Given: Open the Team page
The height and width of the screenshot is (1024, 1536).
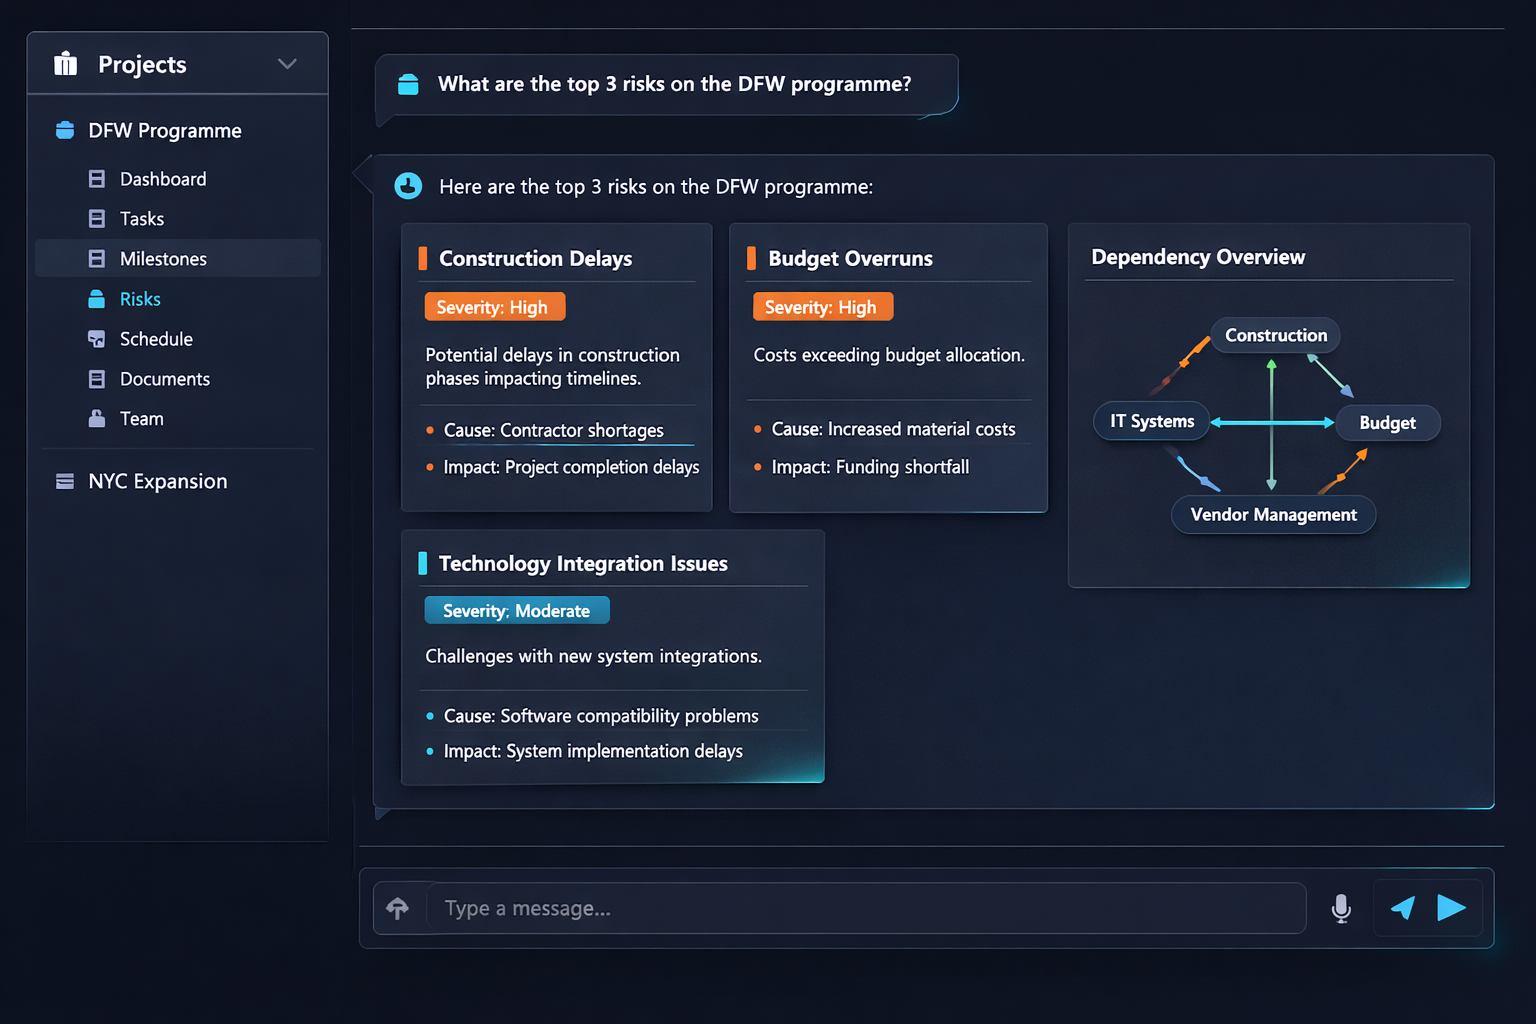Looking at the screenshot, I should coord(142,419).
